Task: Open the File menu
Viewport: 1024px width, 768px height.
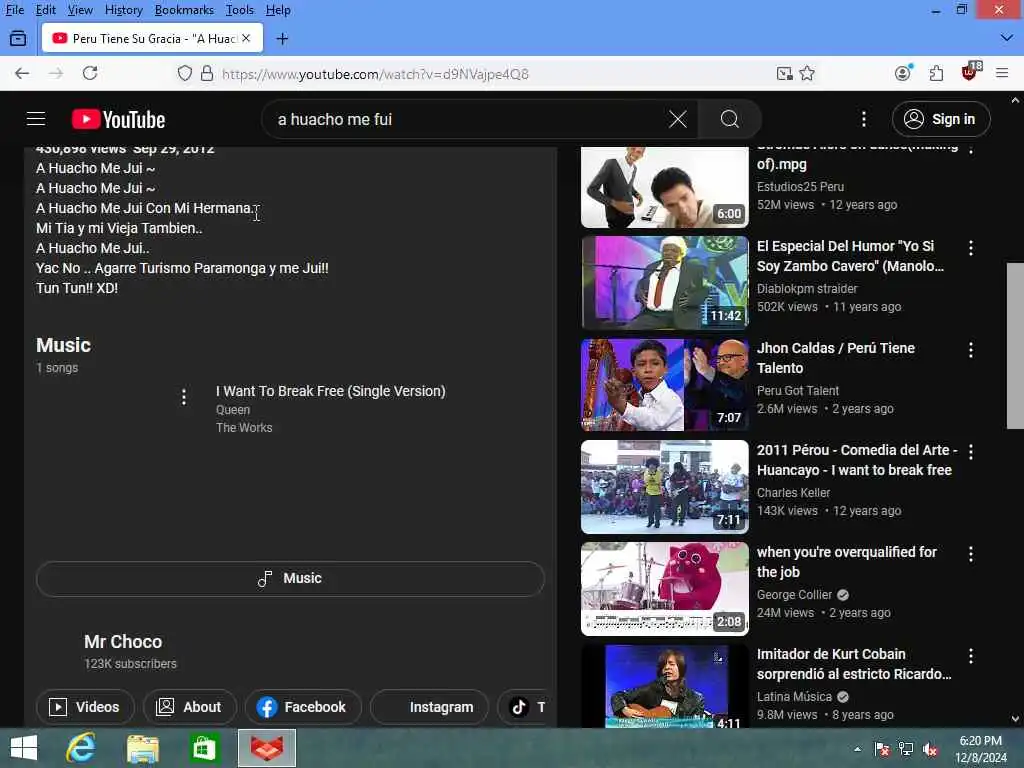Action: (x=14, y=10)
